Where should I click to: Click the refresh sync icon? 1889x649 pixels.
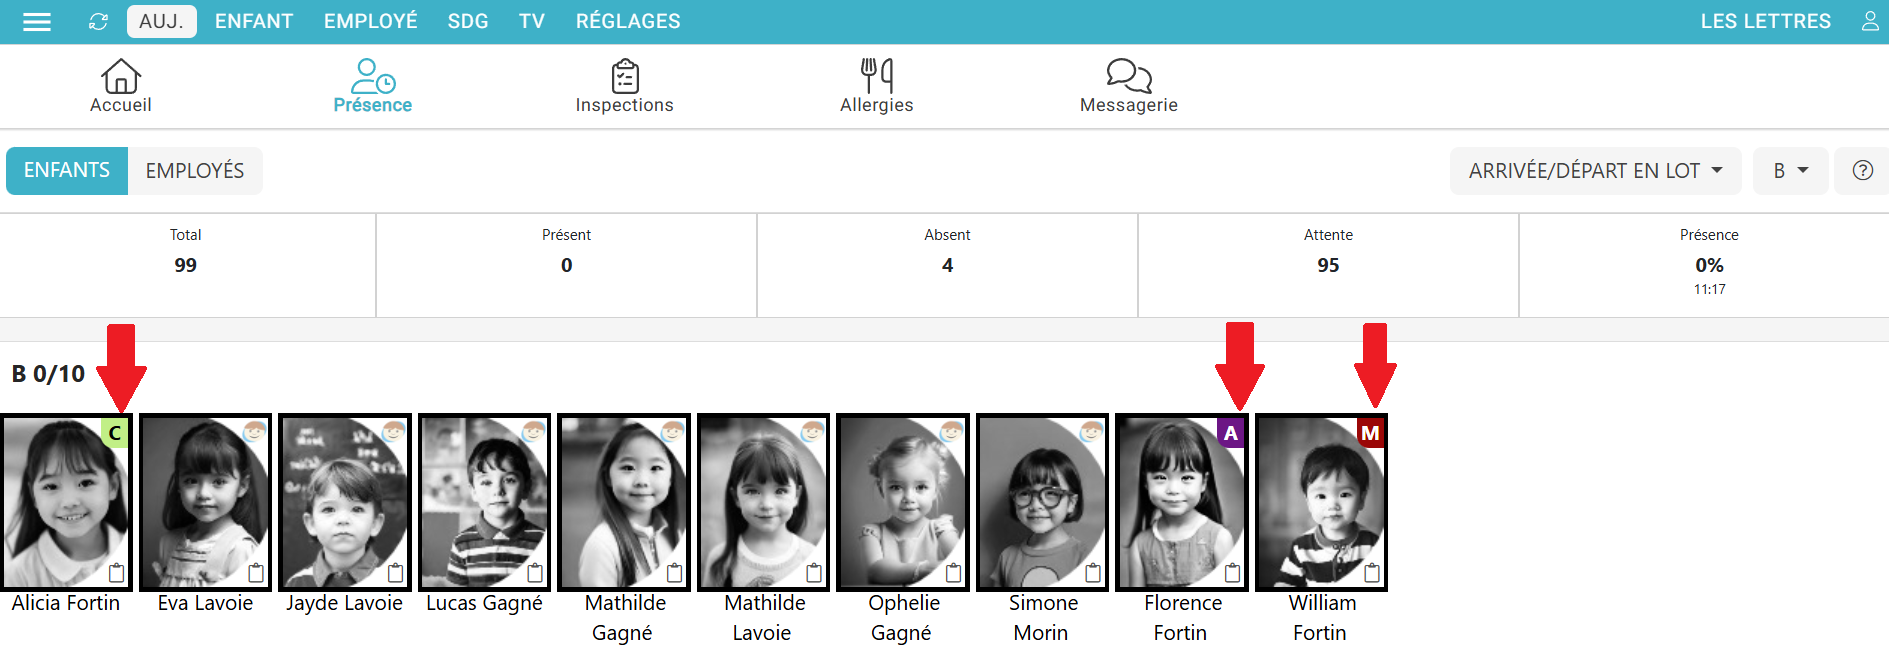(98, 21)
